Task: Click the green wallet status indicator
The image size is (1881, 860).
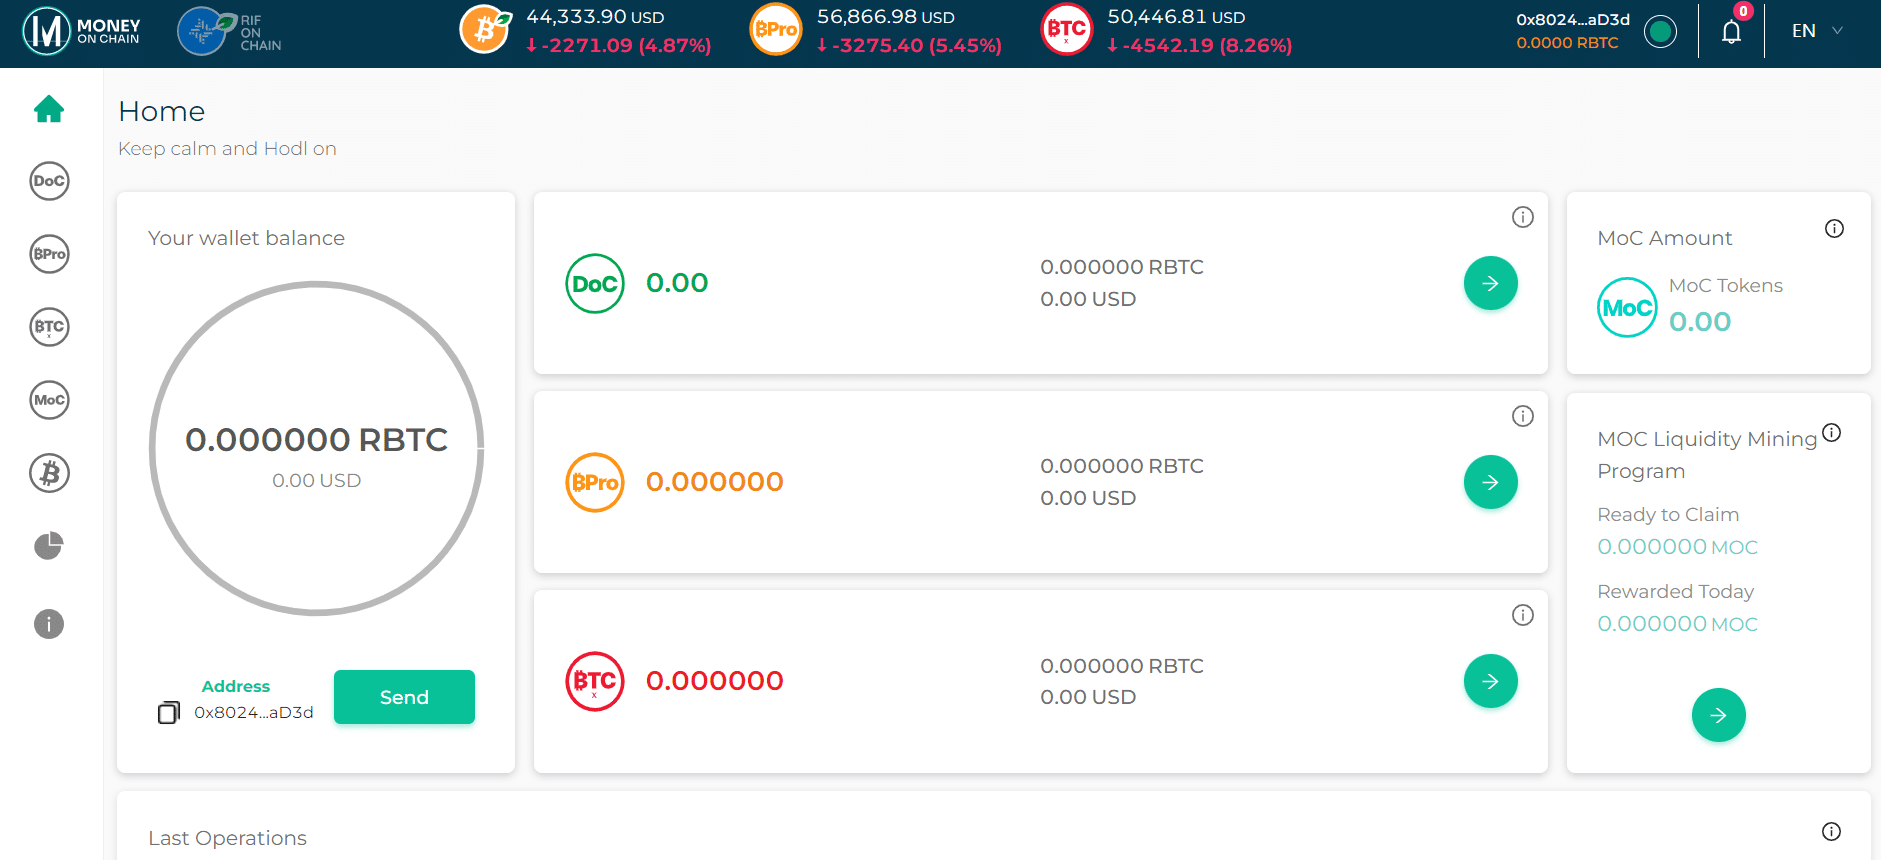Action: (1660, 32)
